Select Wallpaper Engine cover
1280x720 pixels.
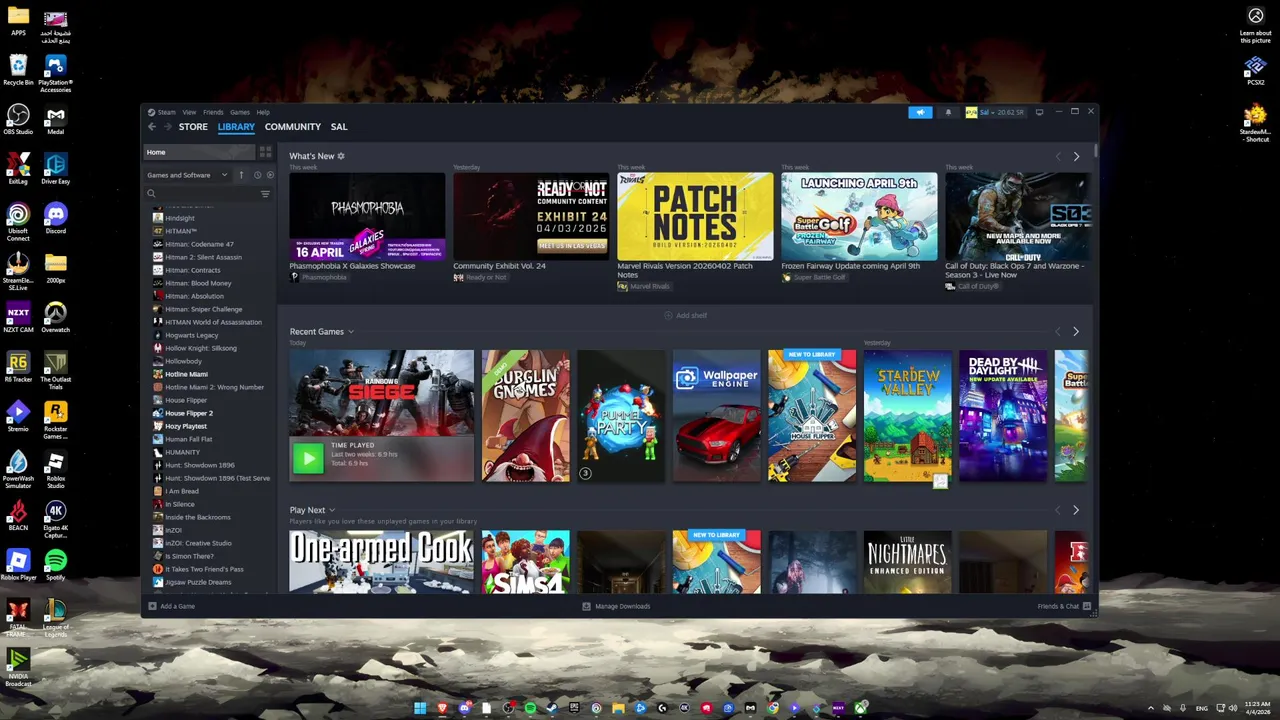[716, 416]
